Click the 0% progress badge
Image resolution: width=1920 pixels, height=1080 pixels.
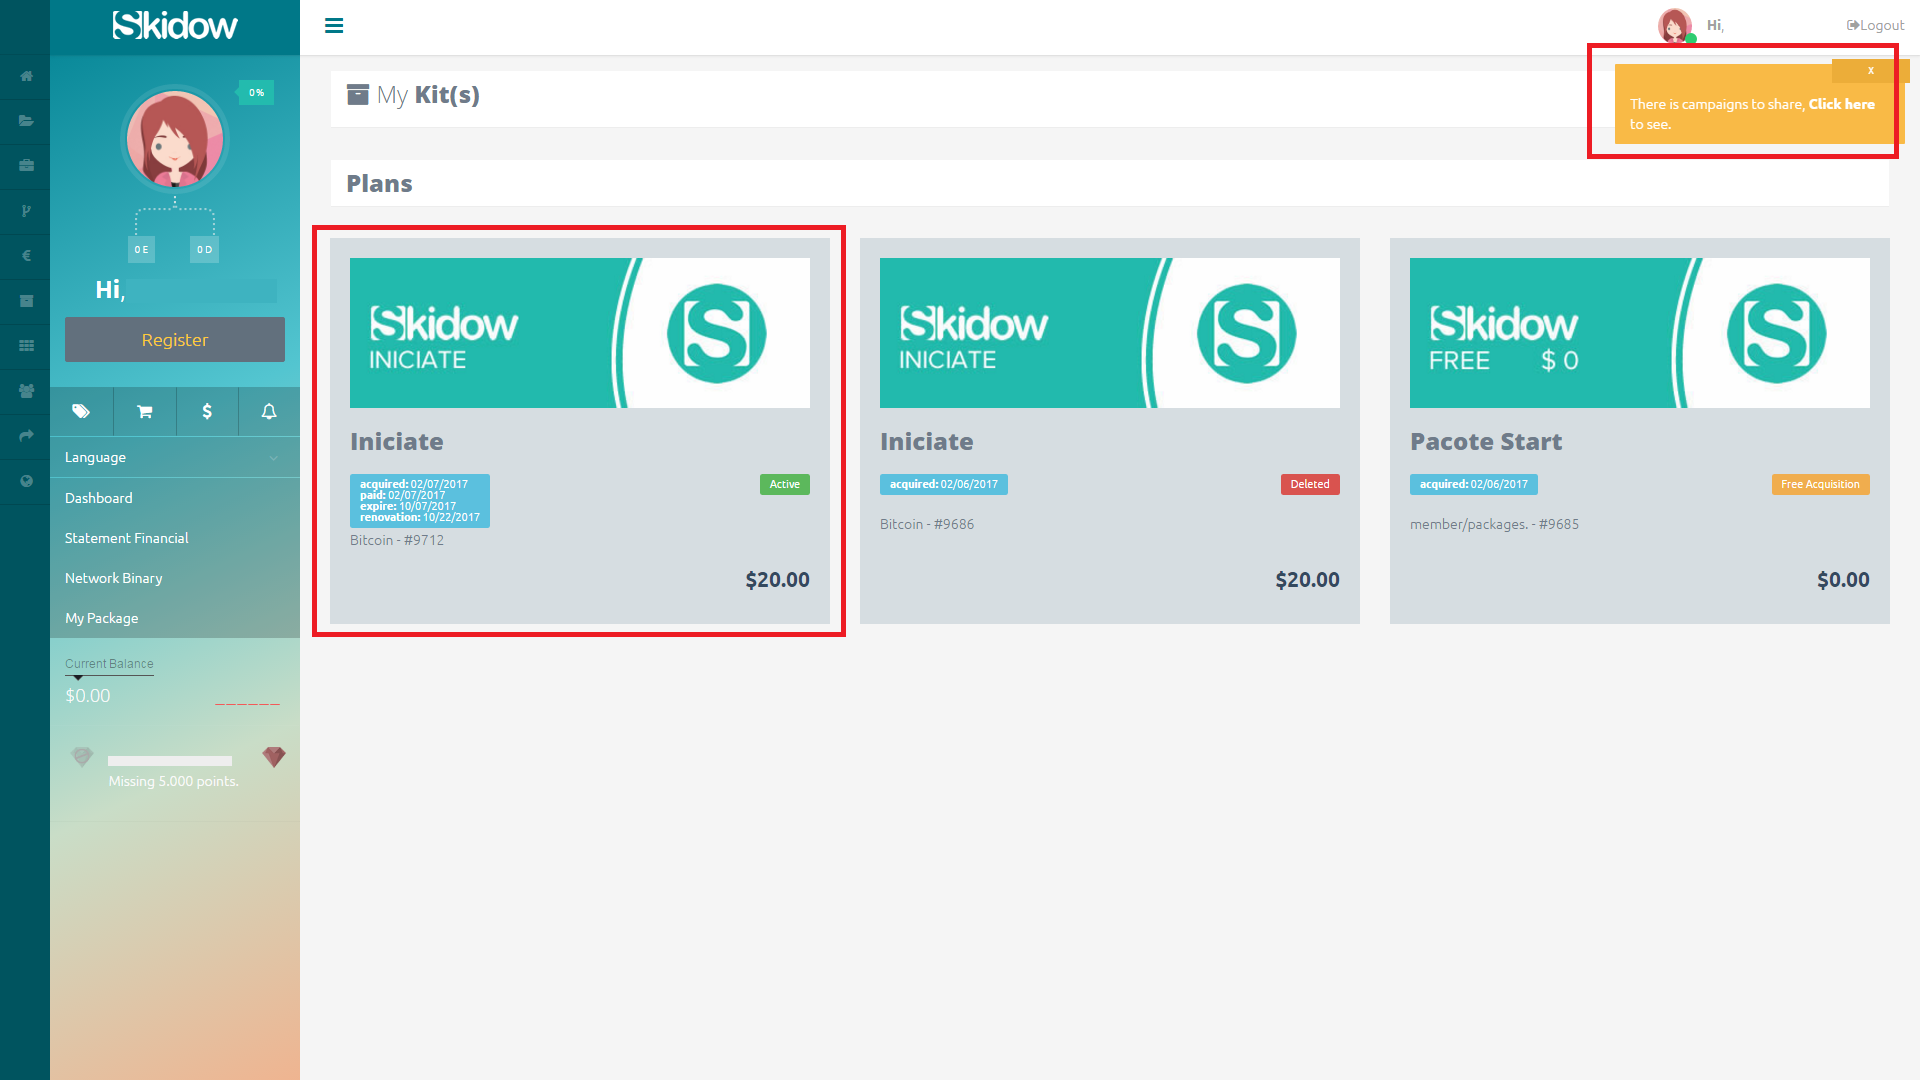[256, 93]
